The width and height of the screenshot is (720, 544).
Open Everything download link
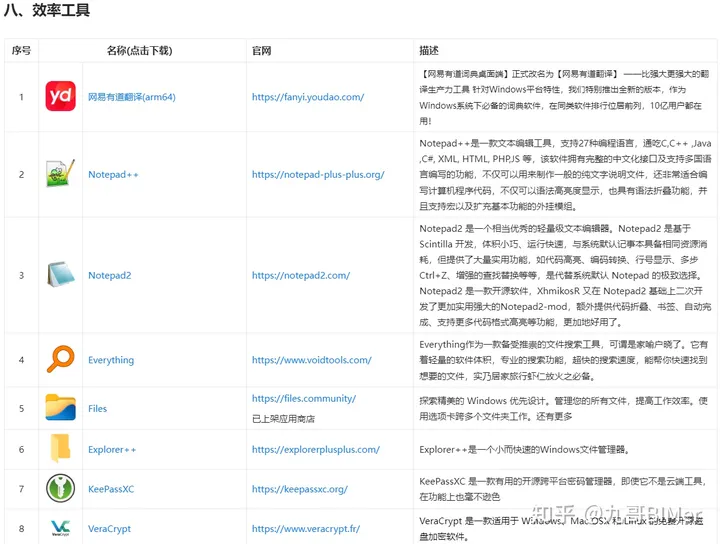tap(111, 360)
